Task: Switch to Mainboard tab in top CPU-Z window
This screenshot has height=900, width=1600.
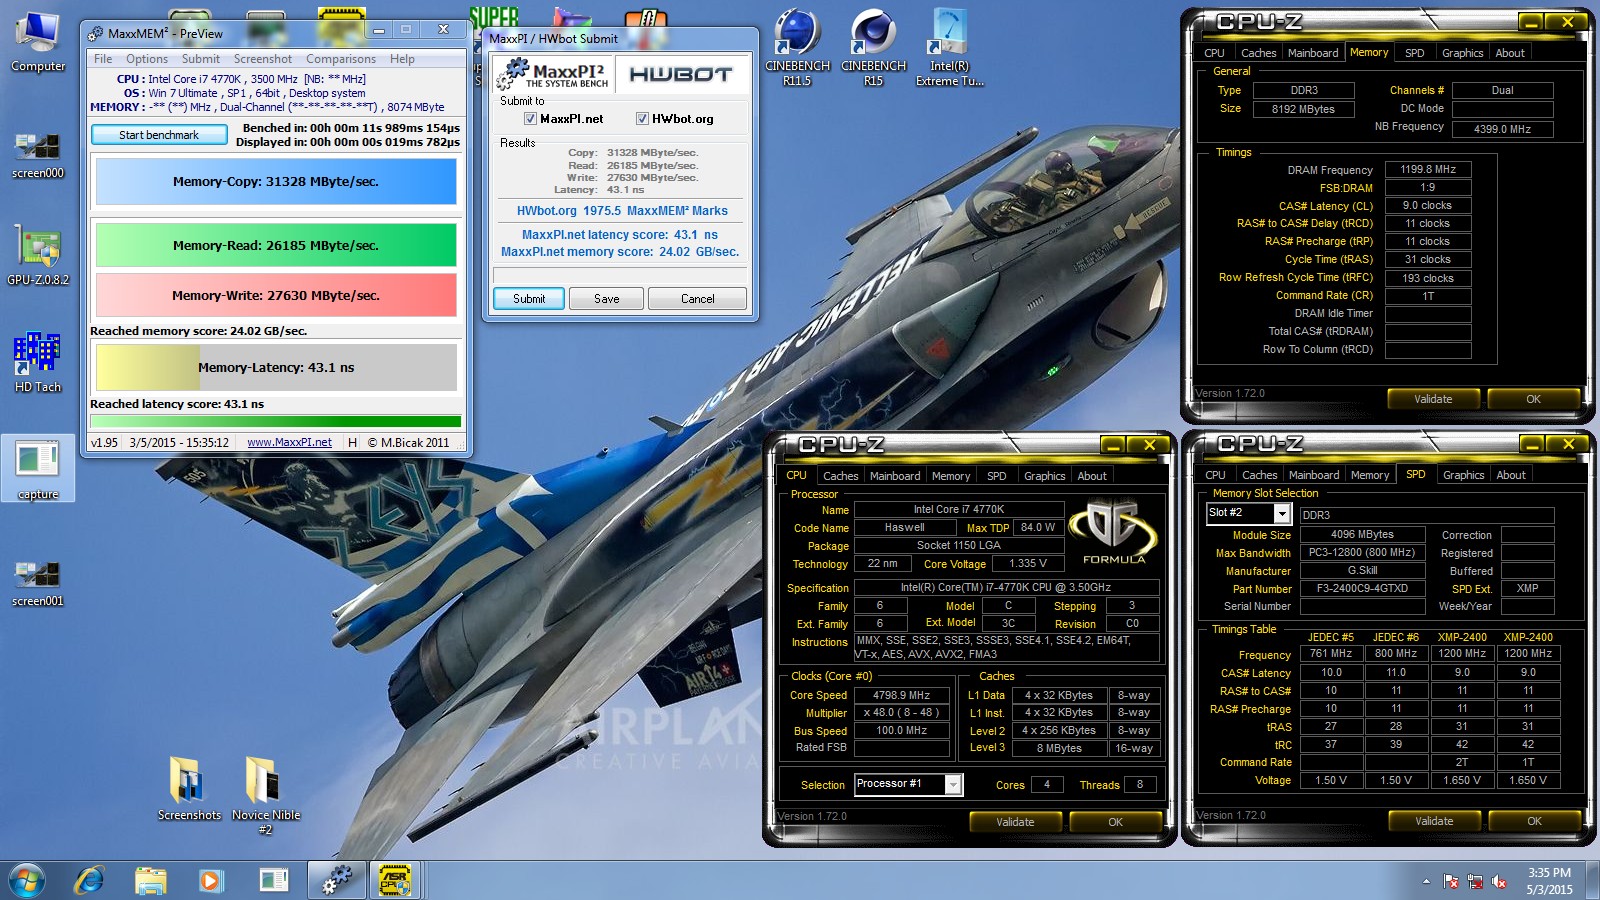Action: (x=1313, y=53)
